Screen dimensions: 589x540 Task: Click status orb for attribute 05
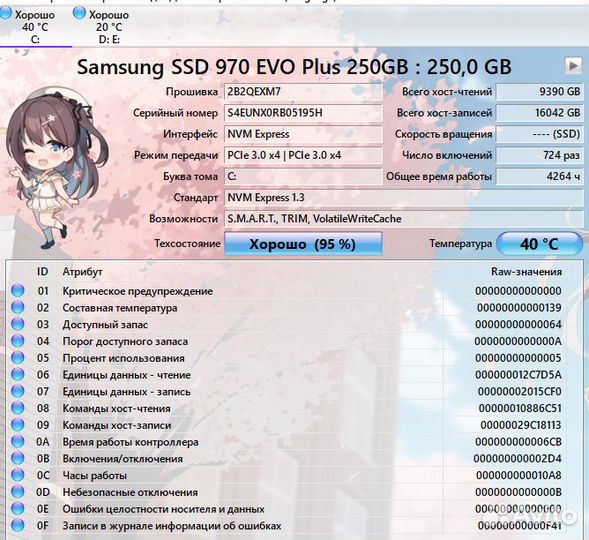click(17, 357)
